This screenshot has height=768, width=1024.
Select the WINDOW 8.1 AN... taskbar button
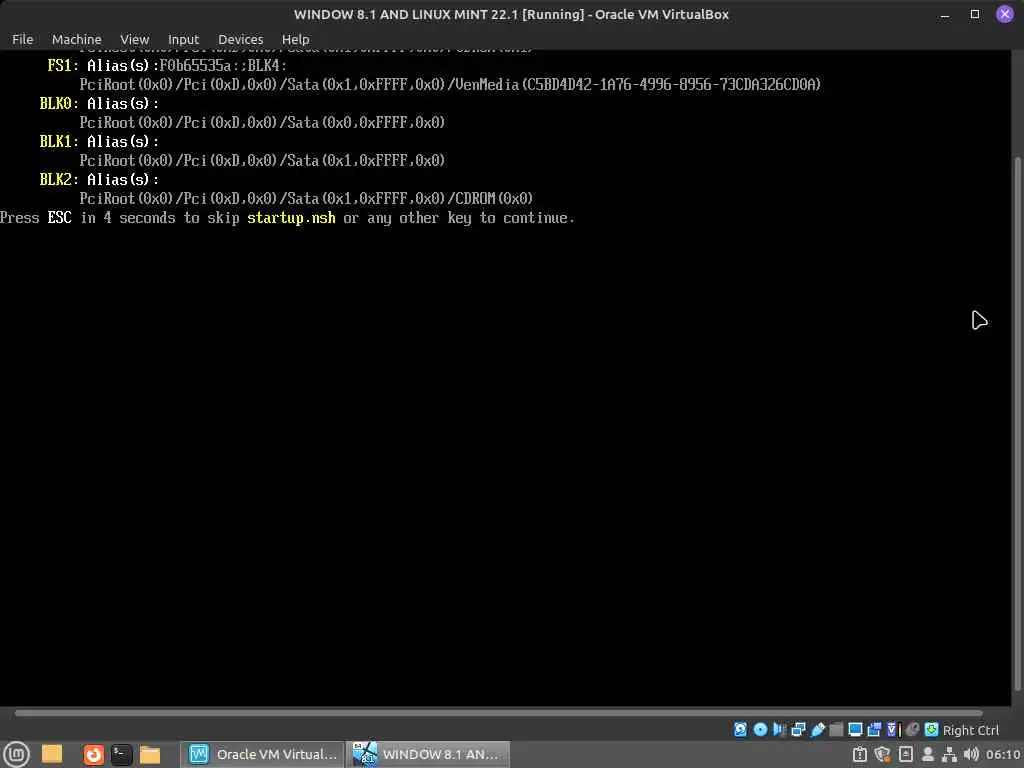pyautogui.click(x=427, y=754)
